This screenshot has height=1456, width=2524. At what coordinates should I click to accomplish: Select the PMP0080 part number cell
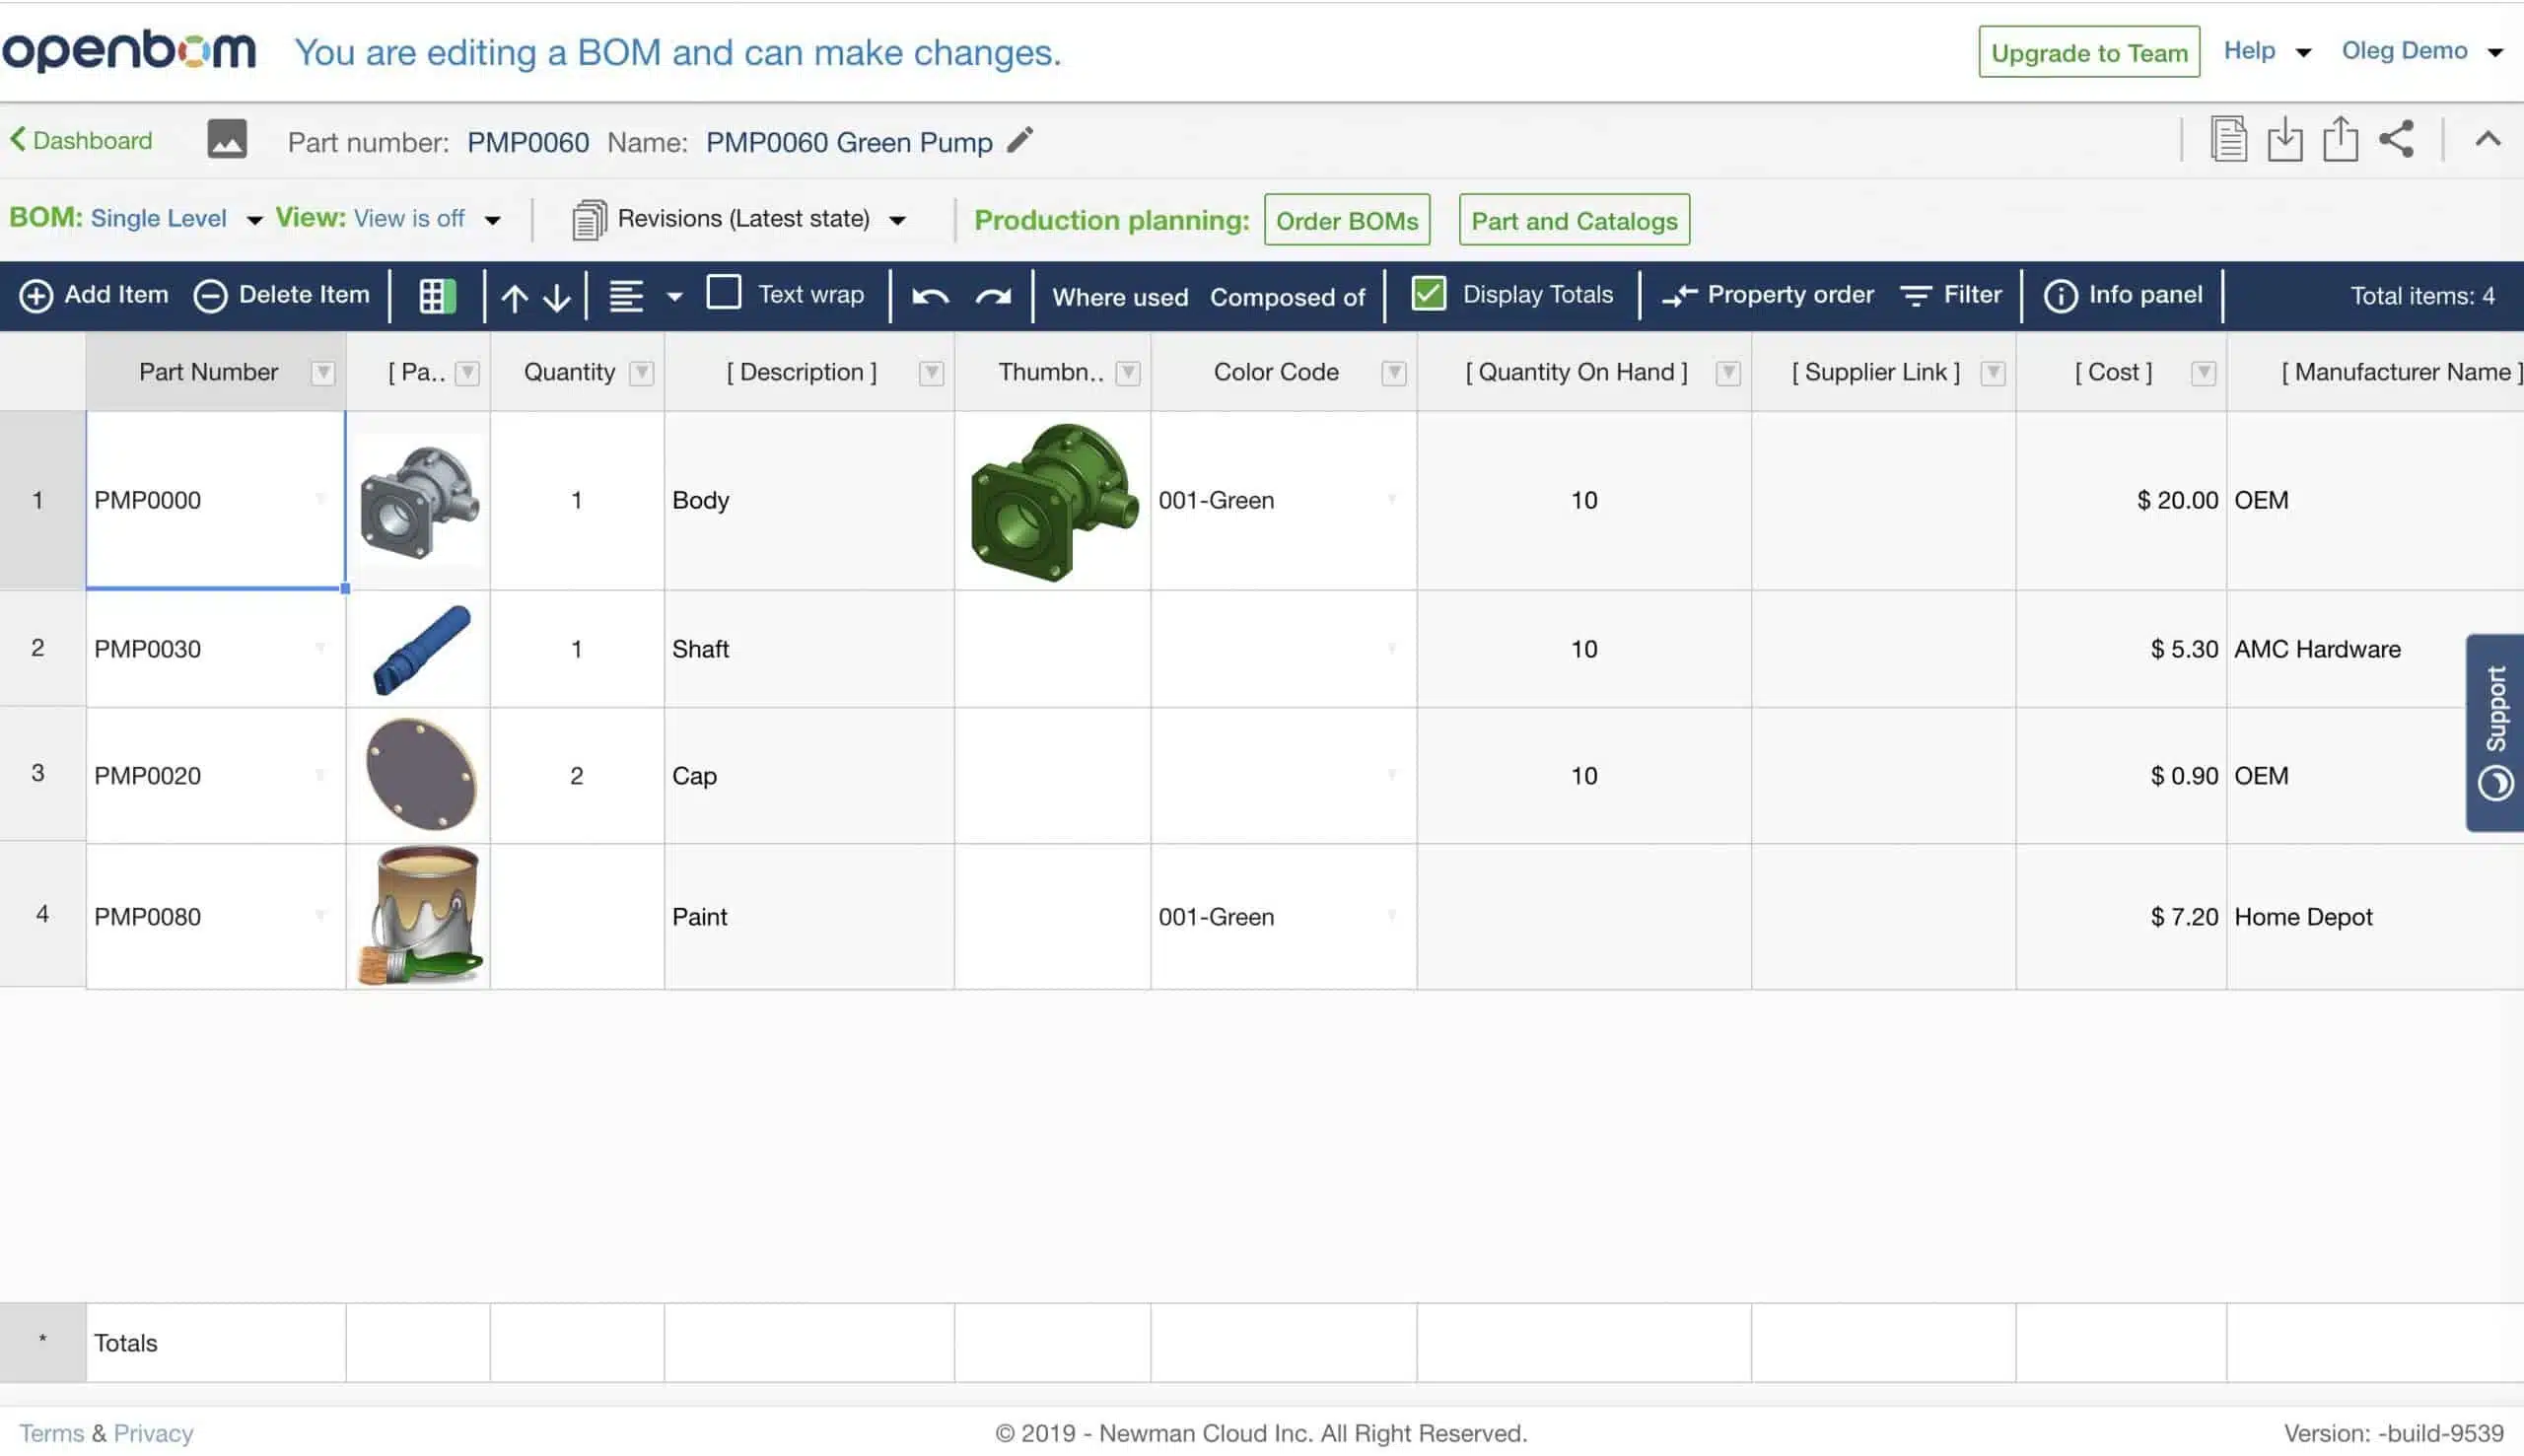click(x=216, y=916)
